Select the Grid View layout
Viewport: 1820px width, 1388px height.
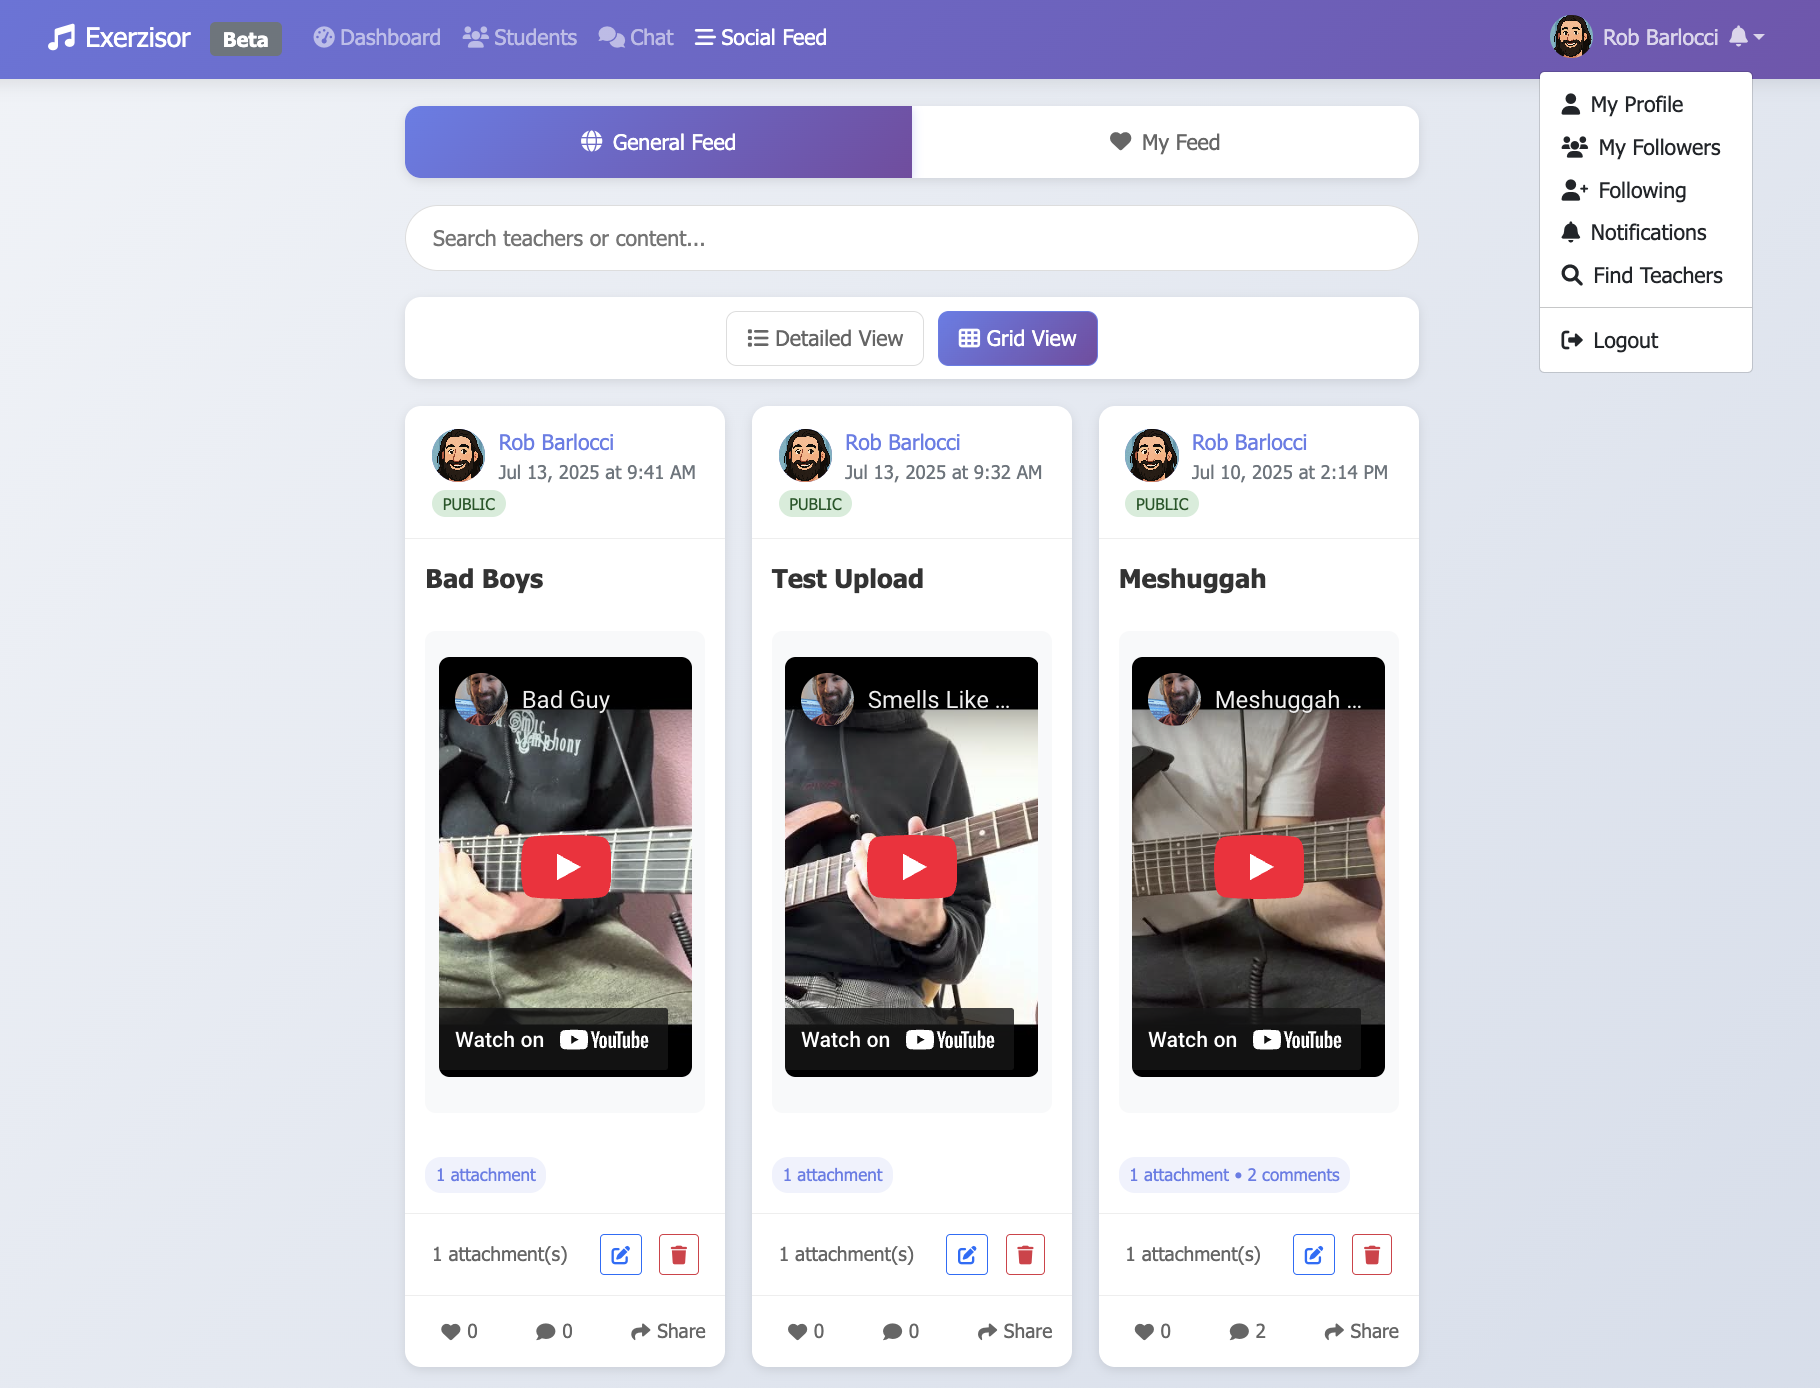point(1017,338)
